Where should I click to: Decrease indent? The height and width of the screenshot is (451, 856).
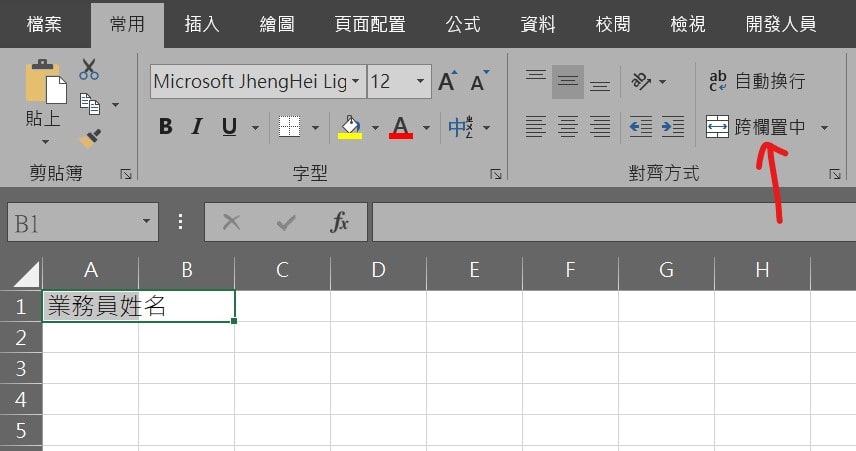pos(641,127)
